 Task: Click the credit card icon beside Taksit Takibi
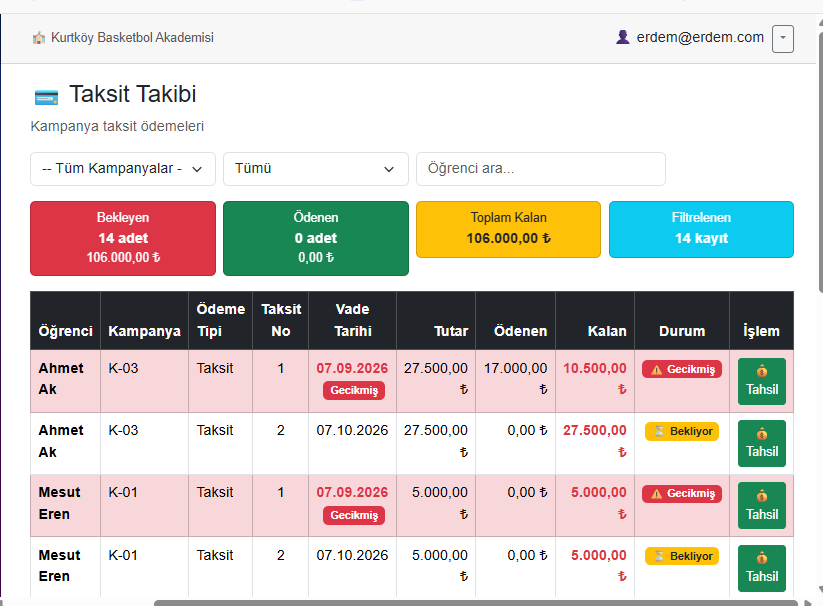pos(46,97)
